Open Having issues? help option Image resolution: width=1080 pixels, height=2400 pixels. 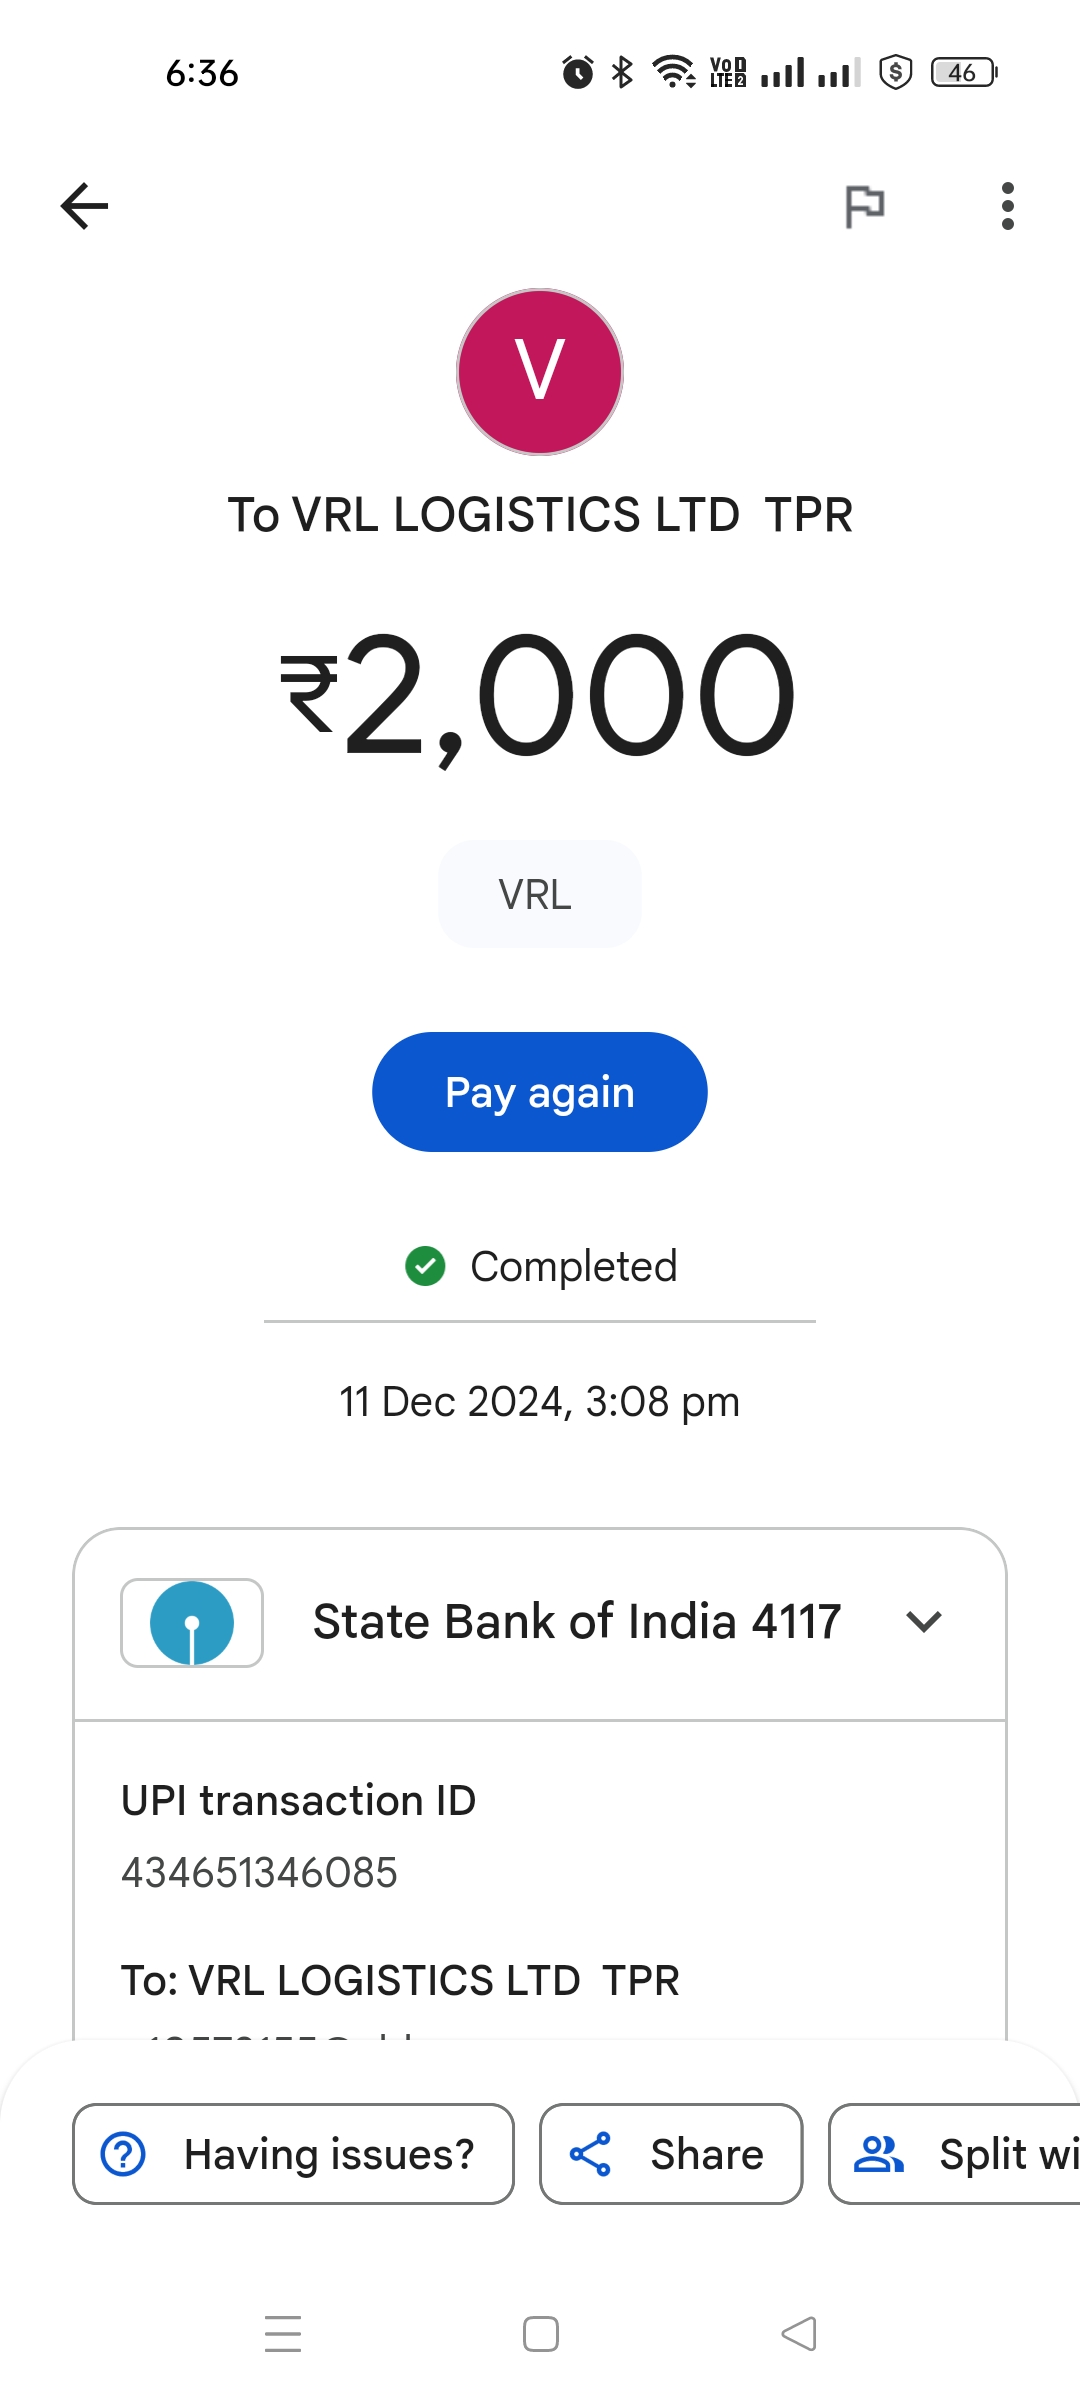[293, 2154]
